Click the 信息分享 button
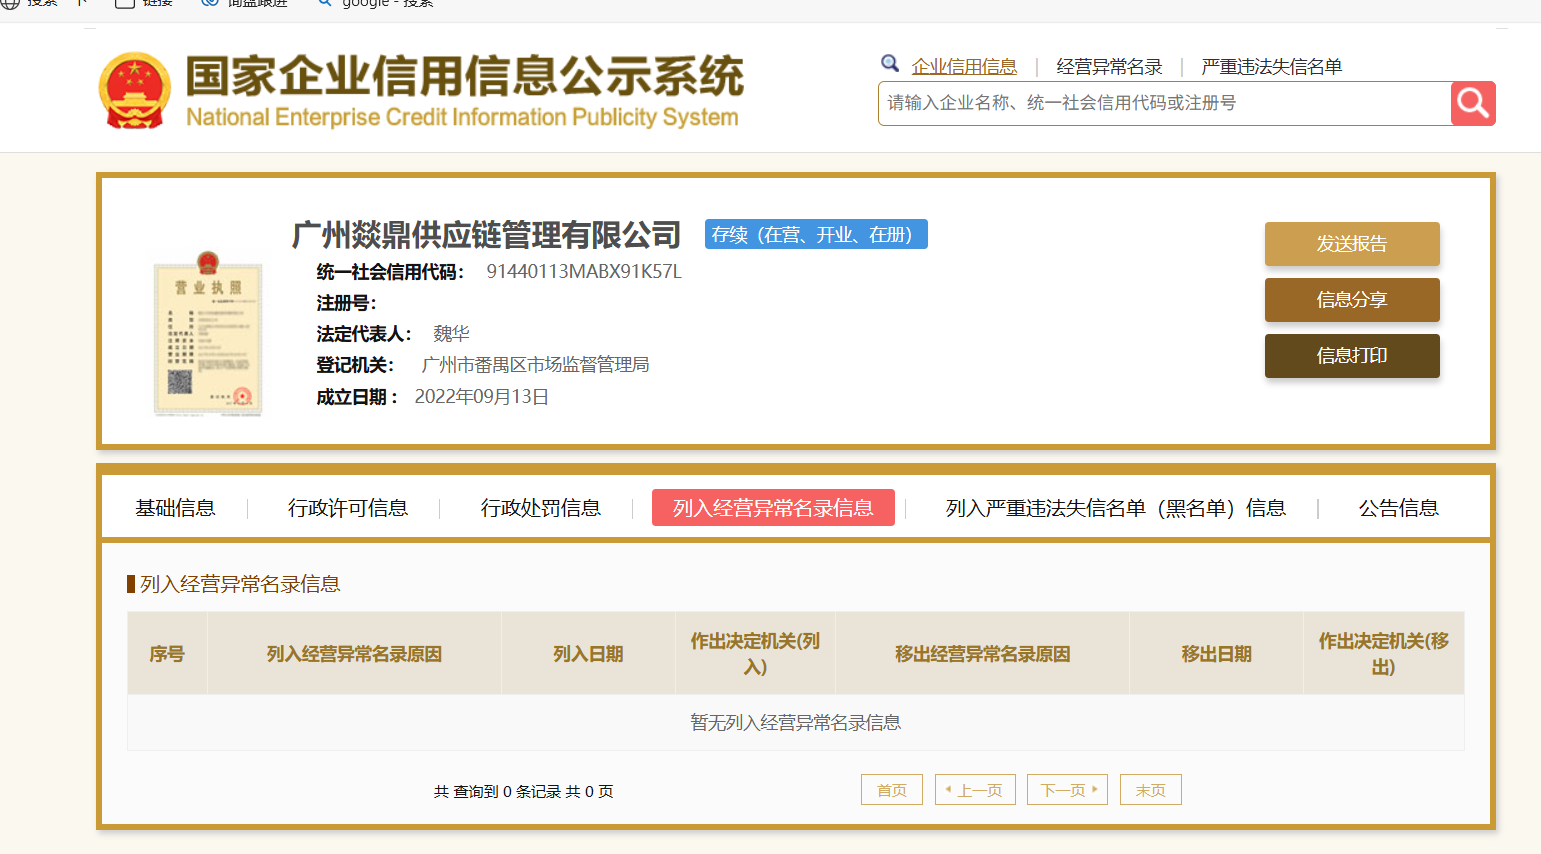1541x854 pixels. point(1352,300)
